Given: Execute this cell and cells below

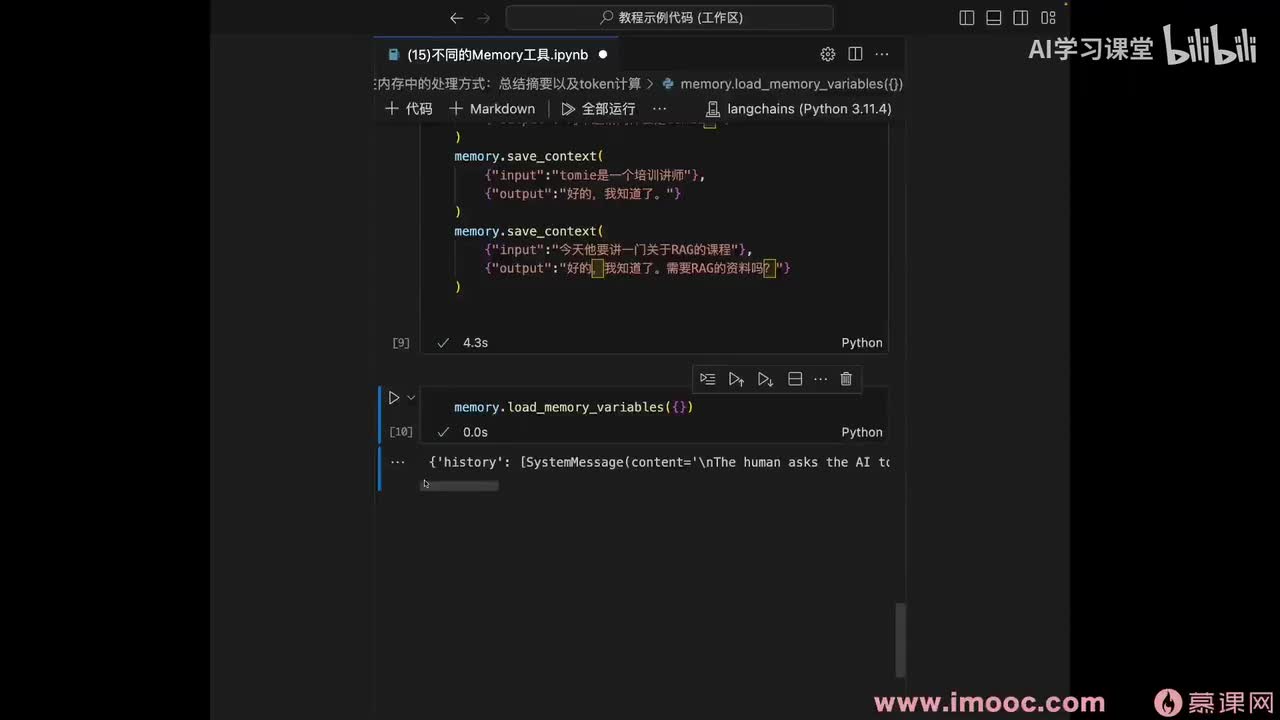Looking at the screenshot, I should (x=766, y=379).
